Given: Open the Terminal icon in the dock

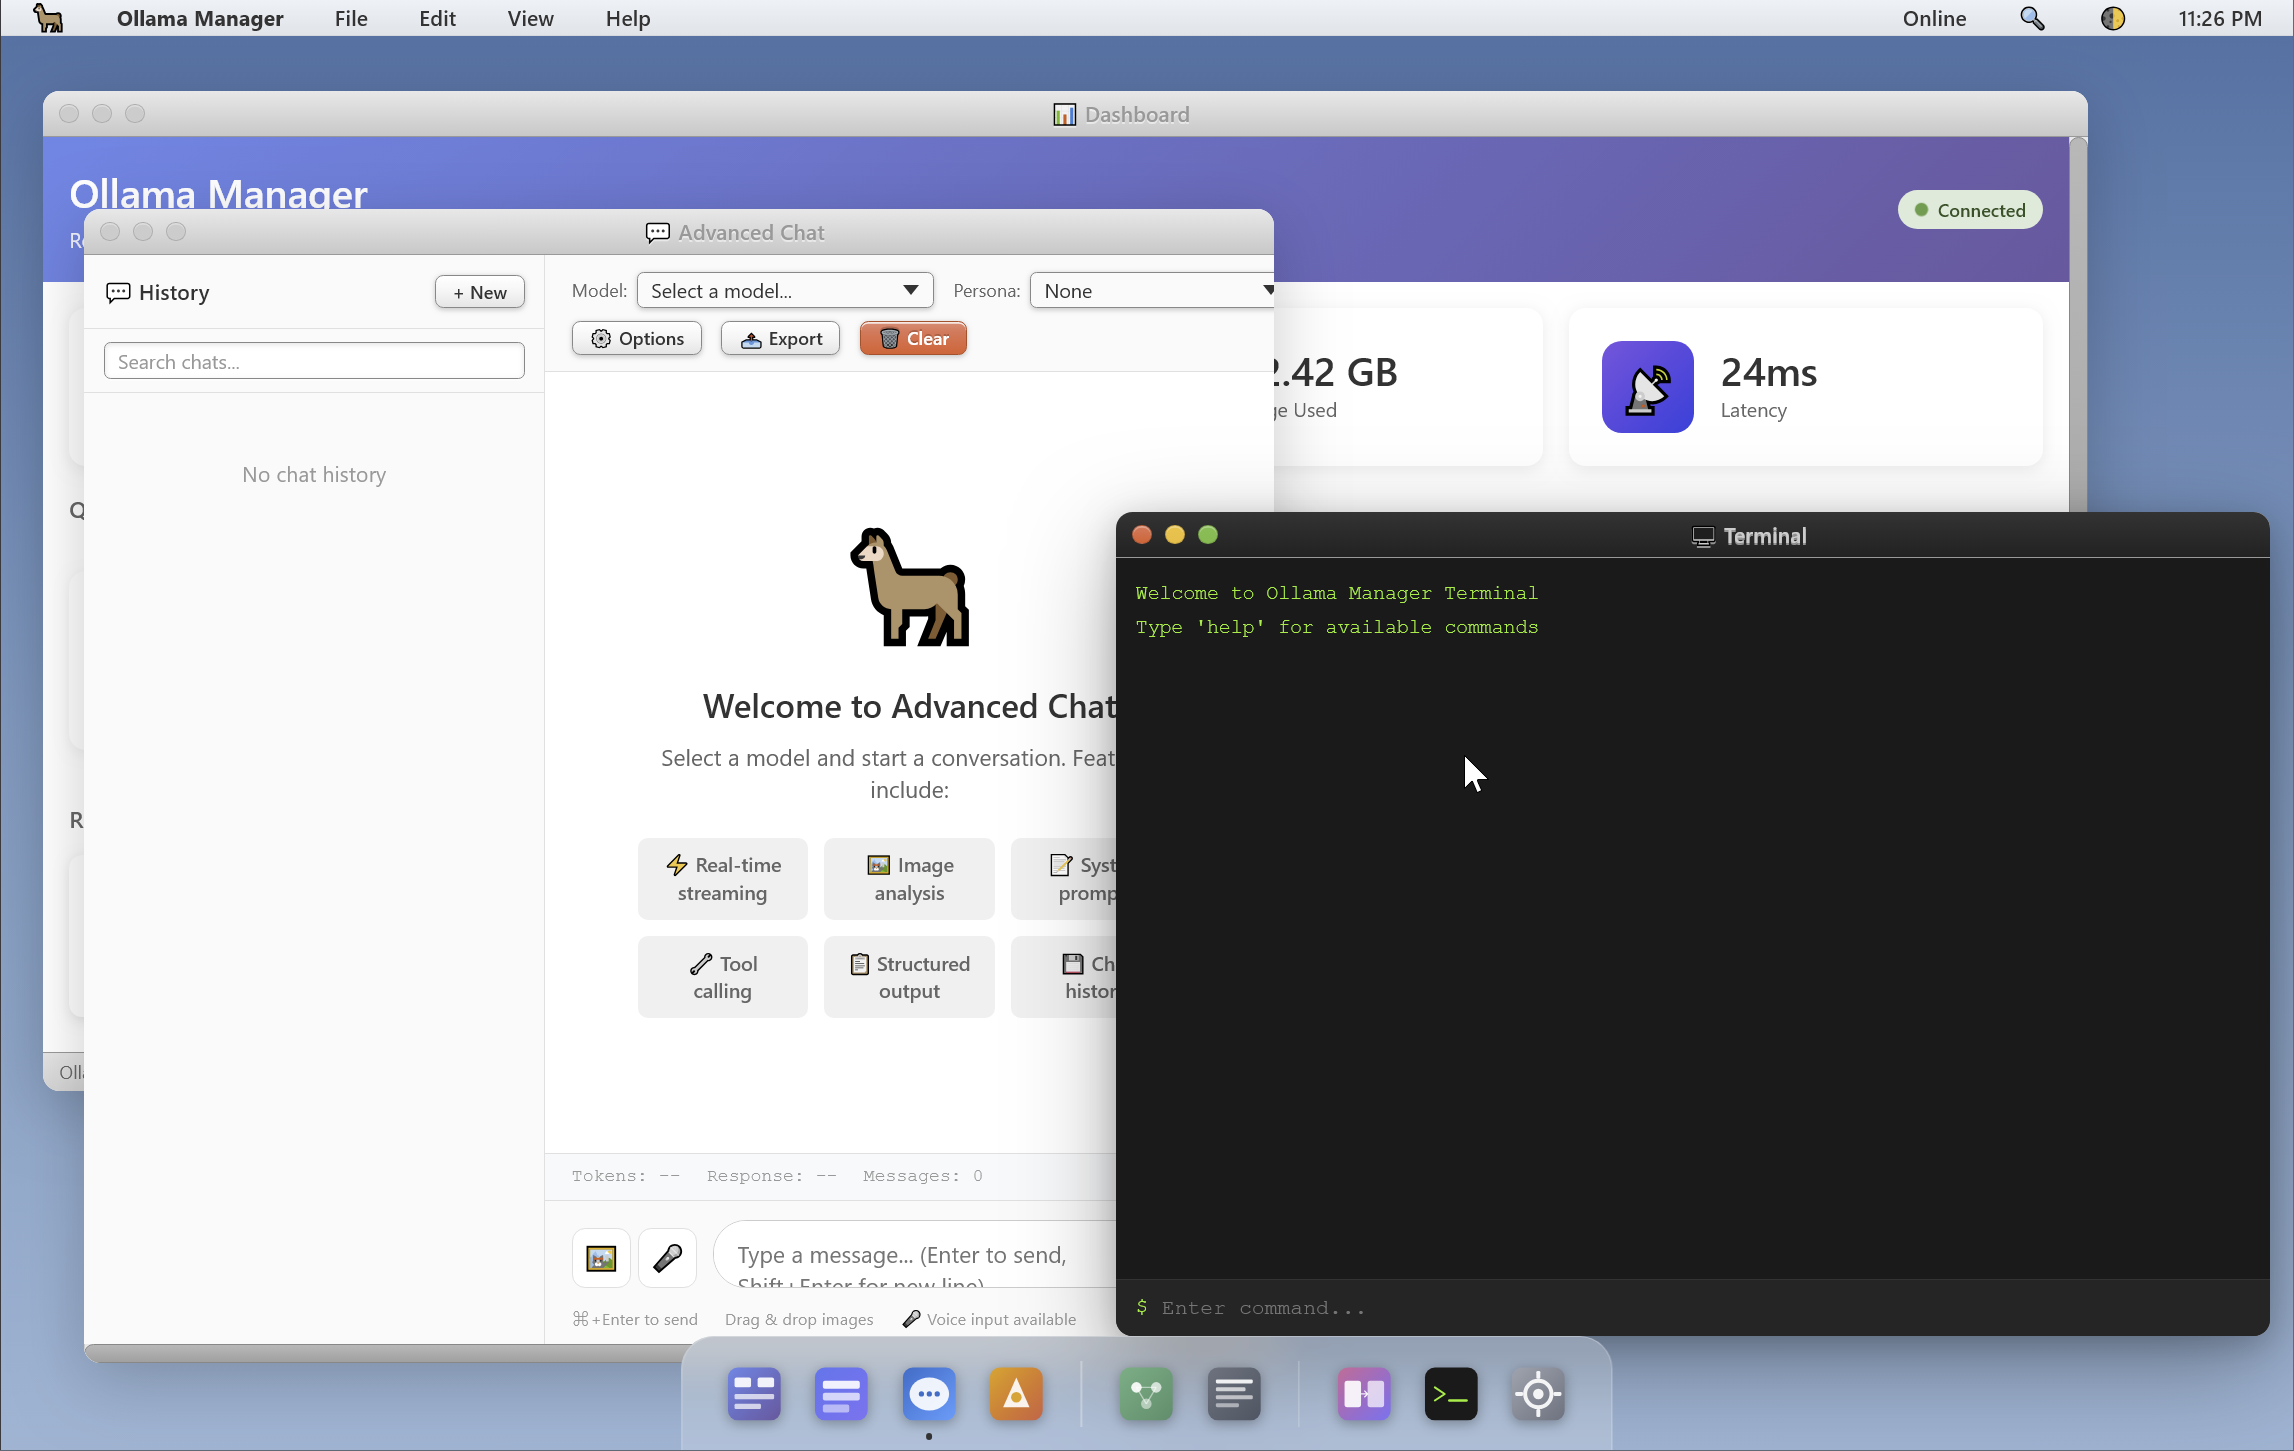Looking at the screenshot, I should tap(1451, 1393).
